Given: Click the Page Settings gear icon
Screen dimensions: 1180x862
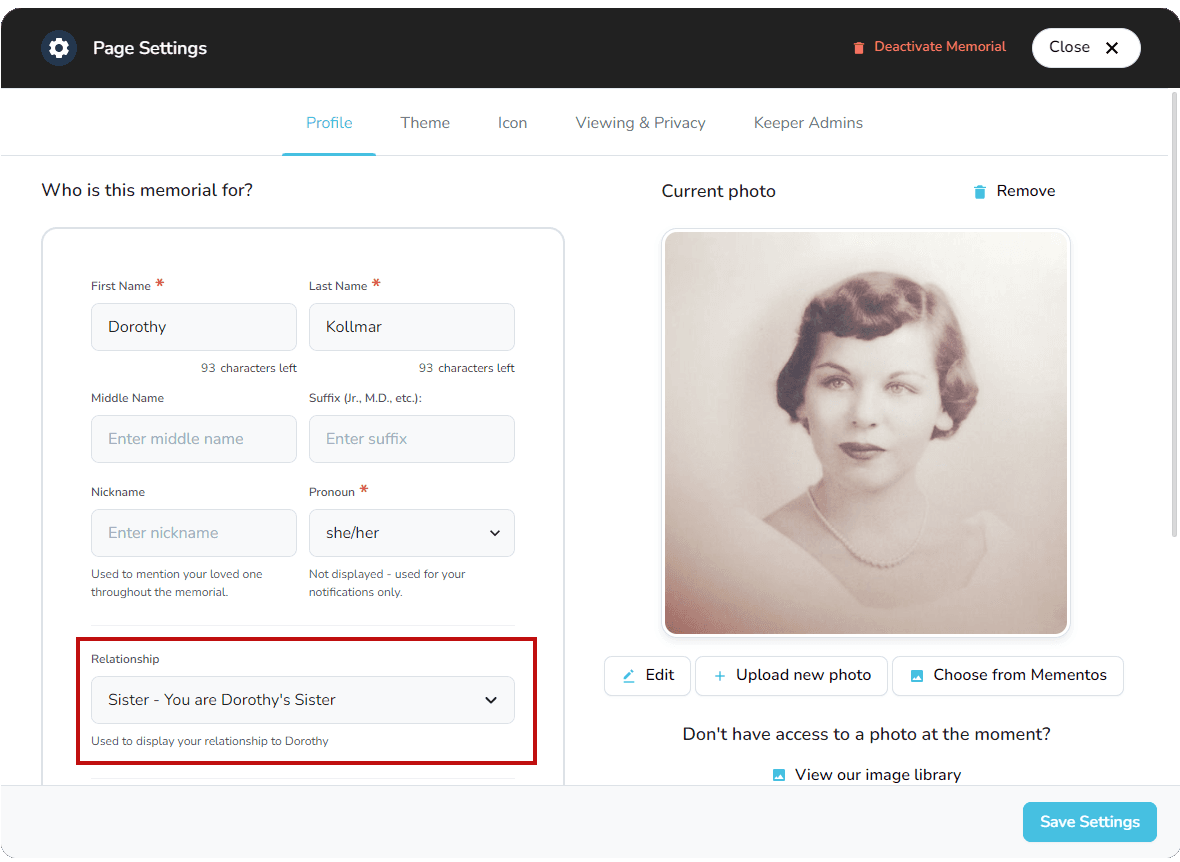Looking at the screenshot, I should 58,47.
